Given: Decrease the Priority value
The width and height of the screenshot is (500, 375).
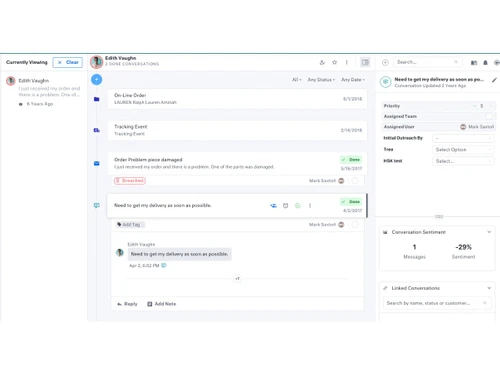Looking at the screenshot, I should [x=474, y=106].
